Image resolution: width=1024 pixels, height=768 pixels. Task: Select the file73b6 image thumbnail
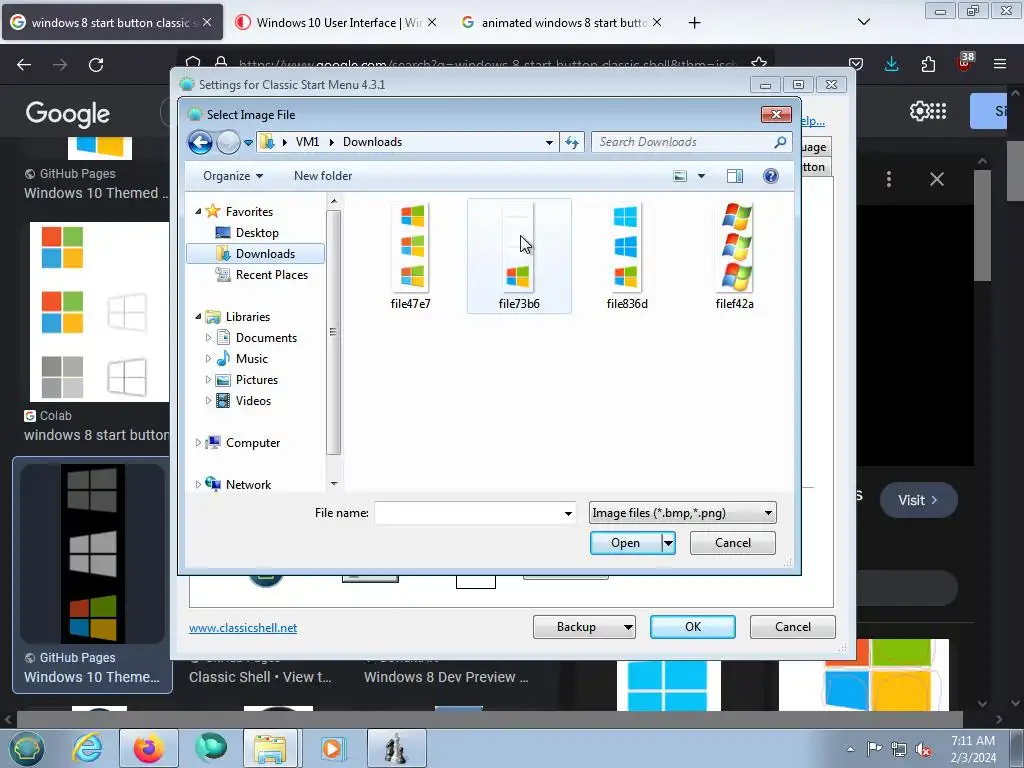coord(519,247)
